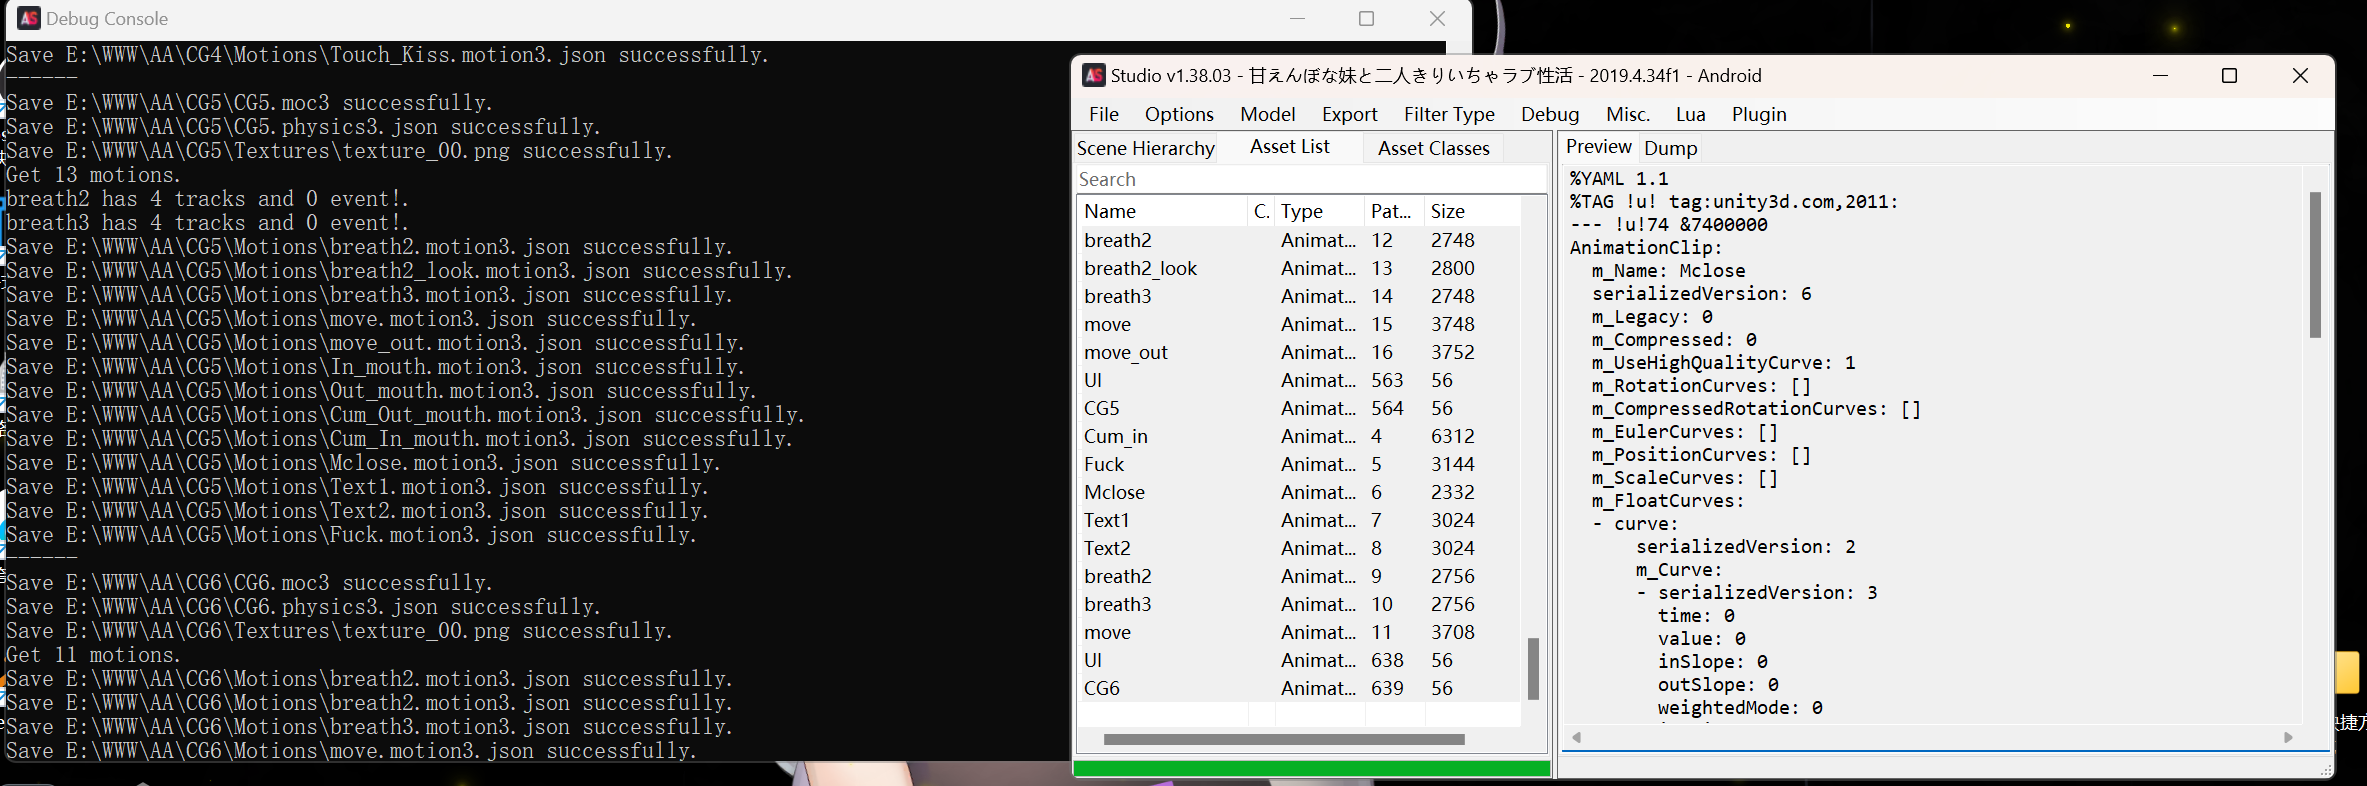This screenshot has height=786, width=2367.
Task: Sort by the C. container column header
Action: [x=1261, y=211]
